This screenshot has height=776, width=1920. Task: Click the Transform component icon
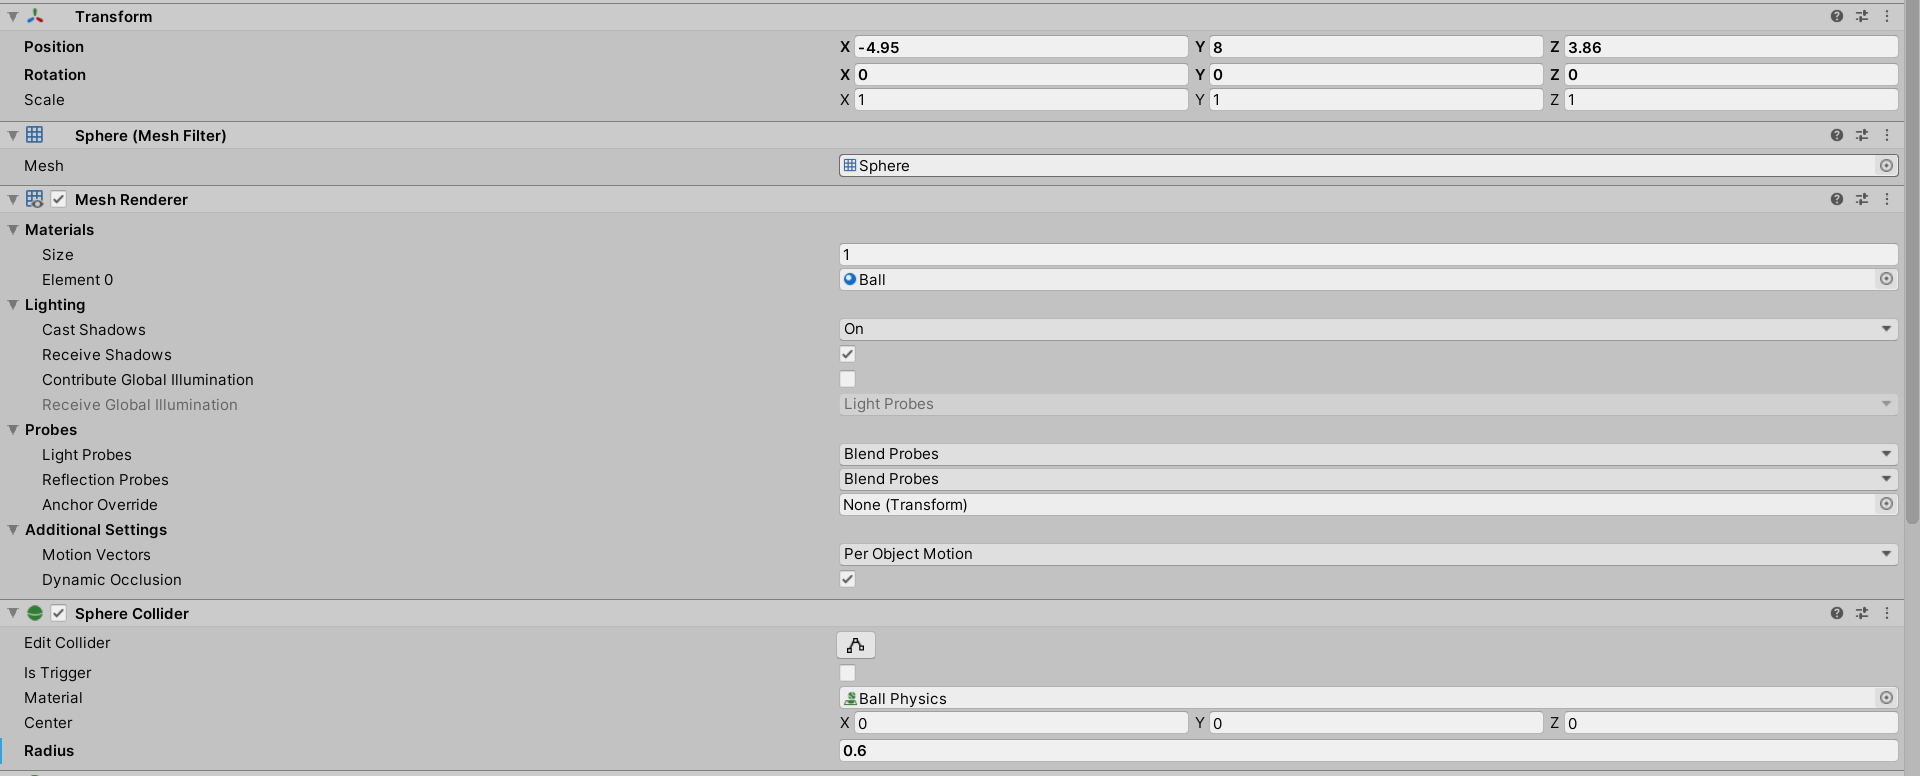coord(35,16)
